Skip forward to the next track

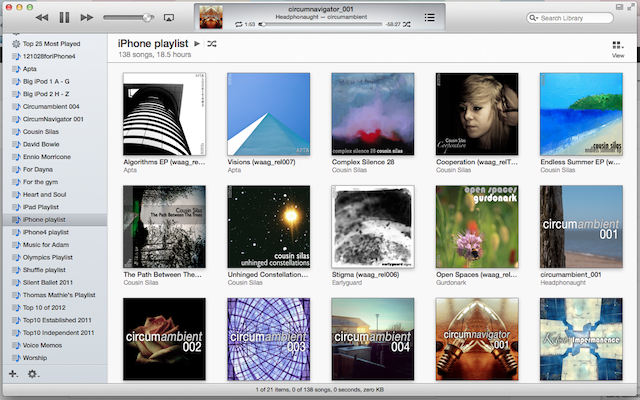tap(87, 18)
